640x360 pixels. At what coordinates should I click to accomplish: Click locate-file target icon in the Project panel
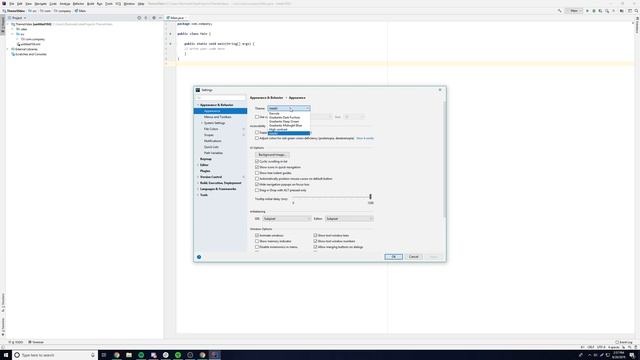coord(139,18)
